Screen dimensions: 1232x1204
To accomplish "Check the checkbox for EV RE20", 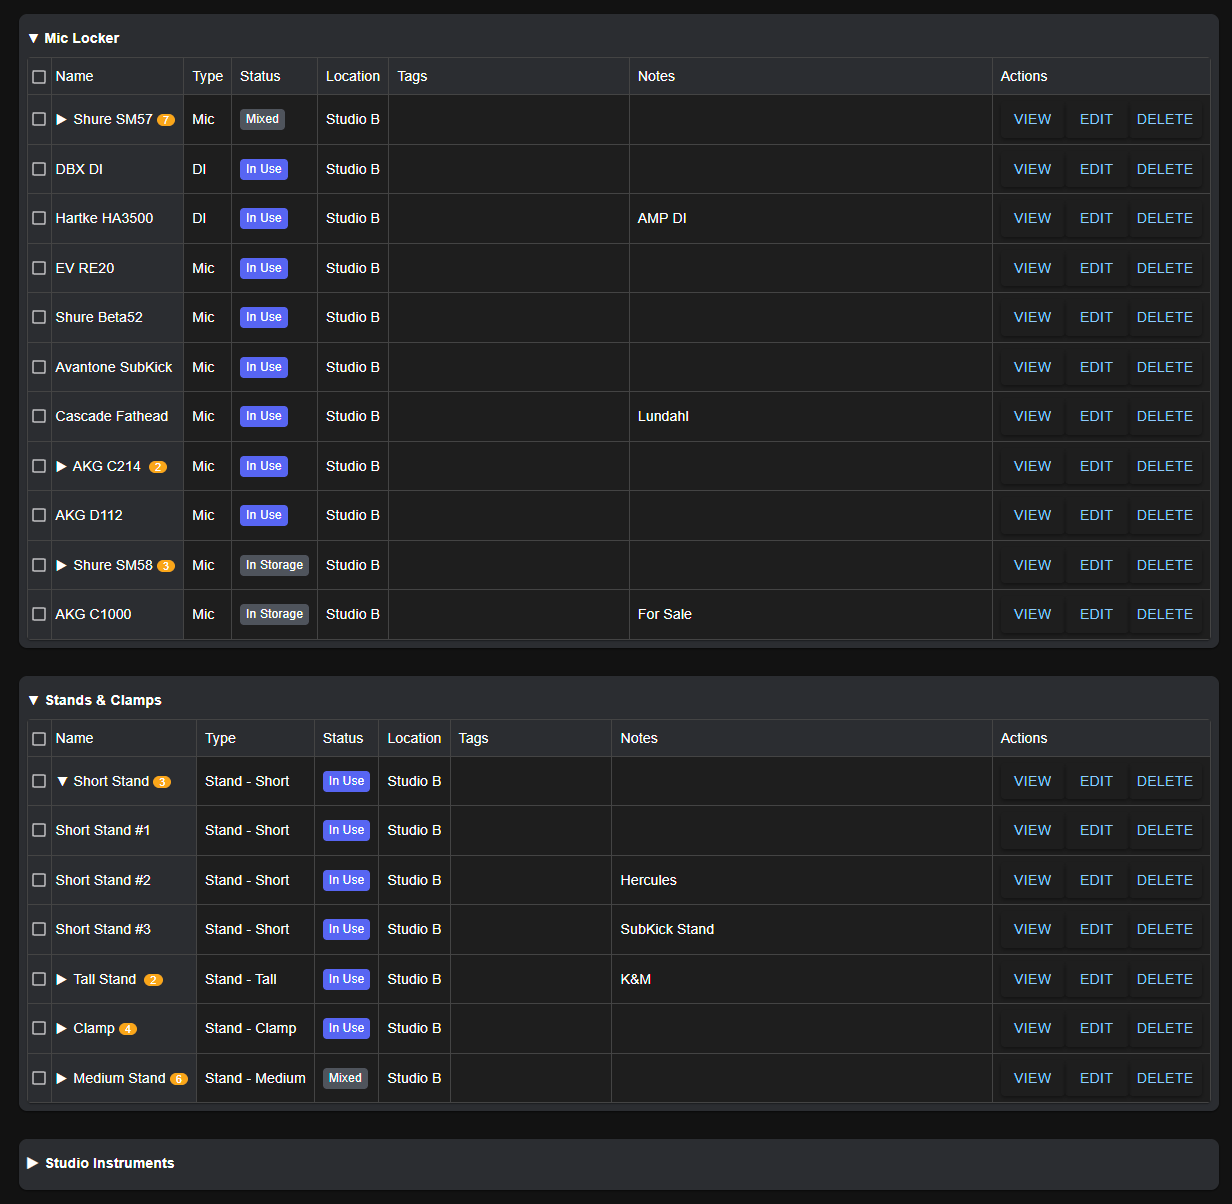I will pos(39,267).
